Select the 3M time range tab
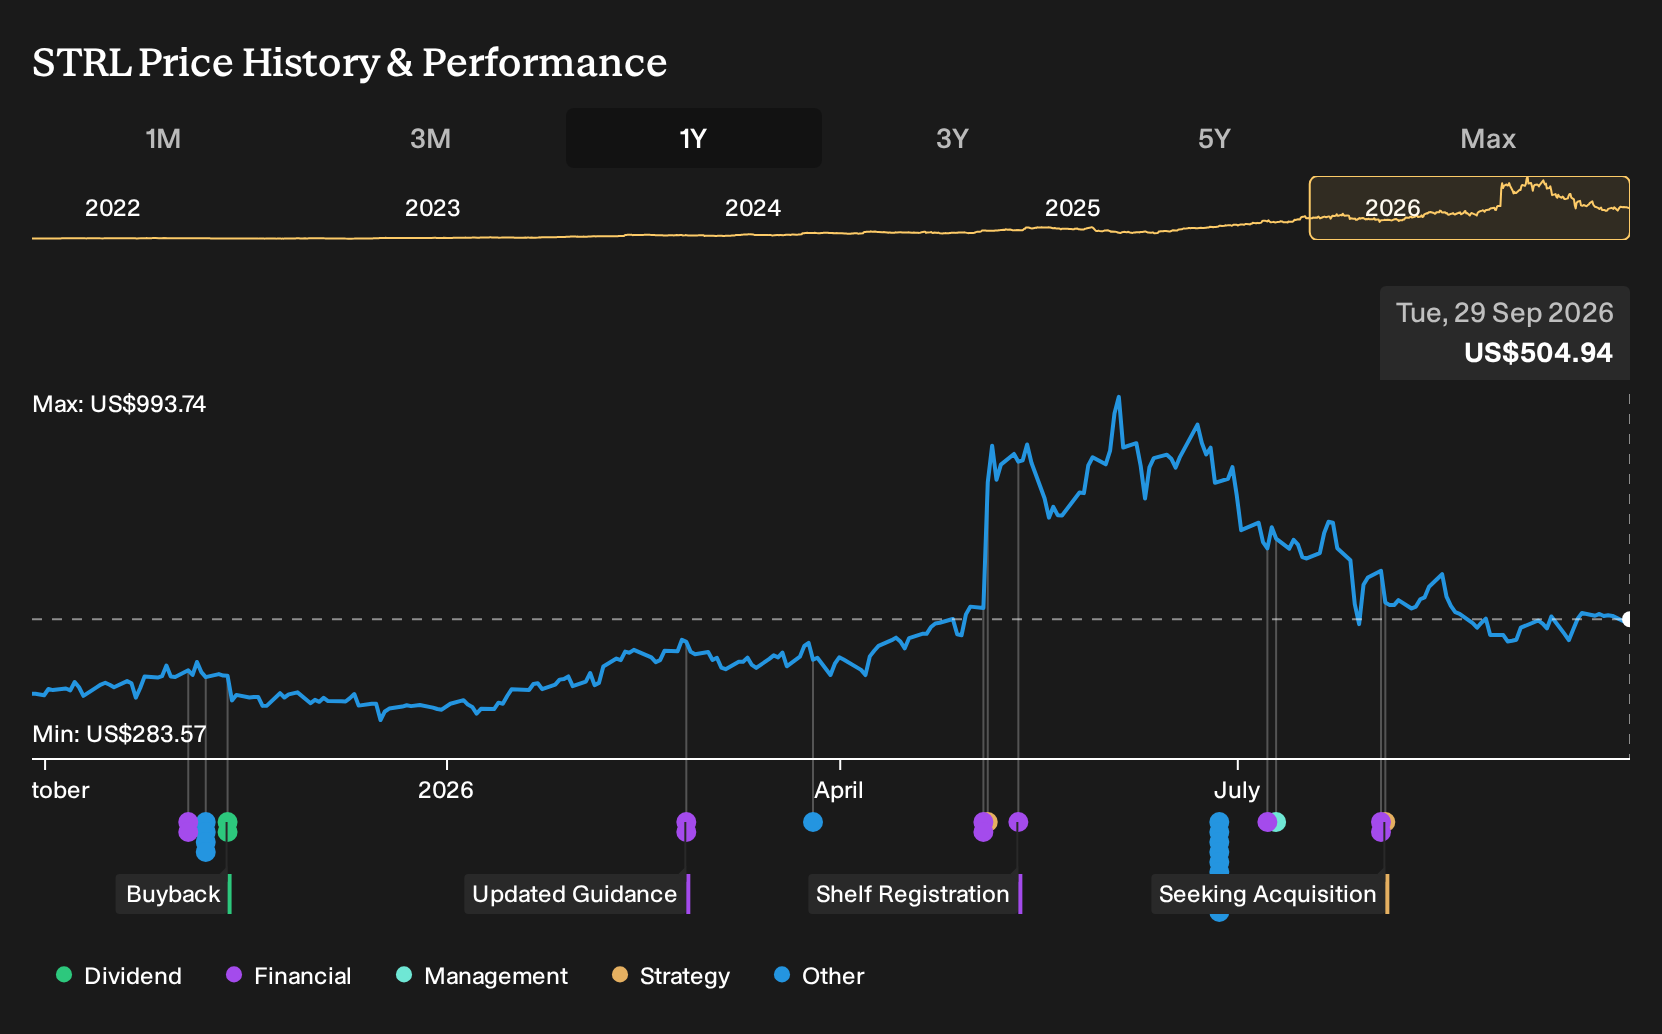This screenshot has height=1034, width=1662. 430,138
